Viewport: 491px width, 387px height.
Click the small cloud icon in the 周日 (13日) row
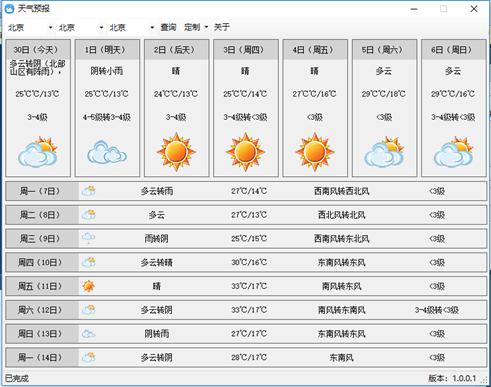coord(89,334)
